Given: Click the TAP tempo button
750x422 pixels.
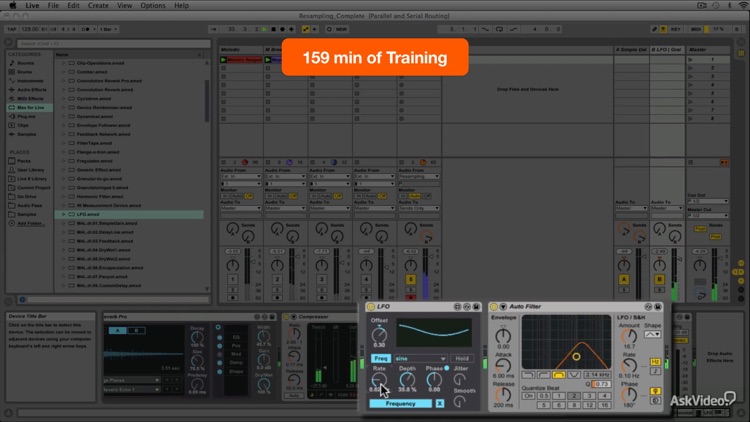Looking at the screenshot, I should [11, 29].
